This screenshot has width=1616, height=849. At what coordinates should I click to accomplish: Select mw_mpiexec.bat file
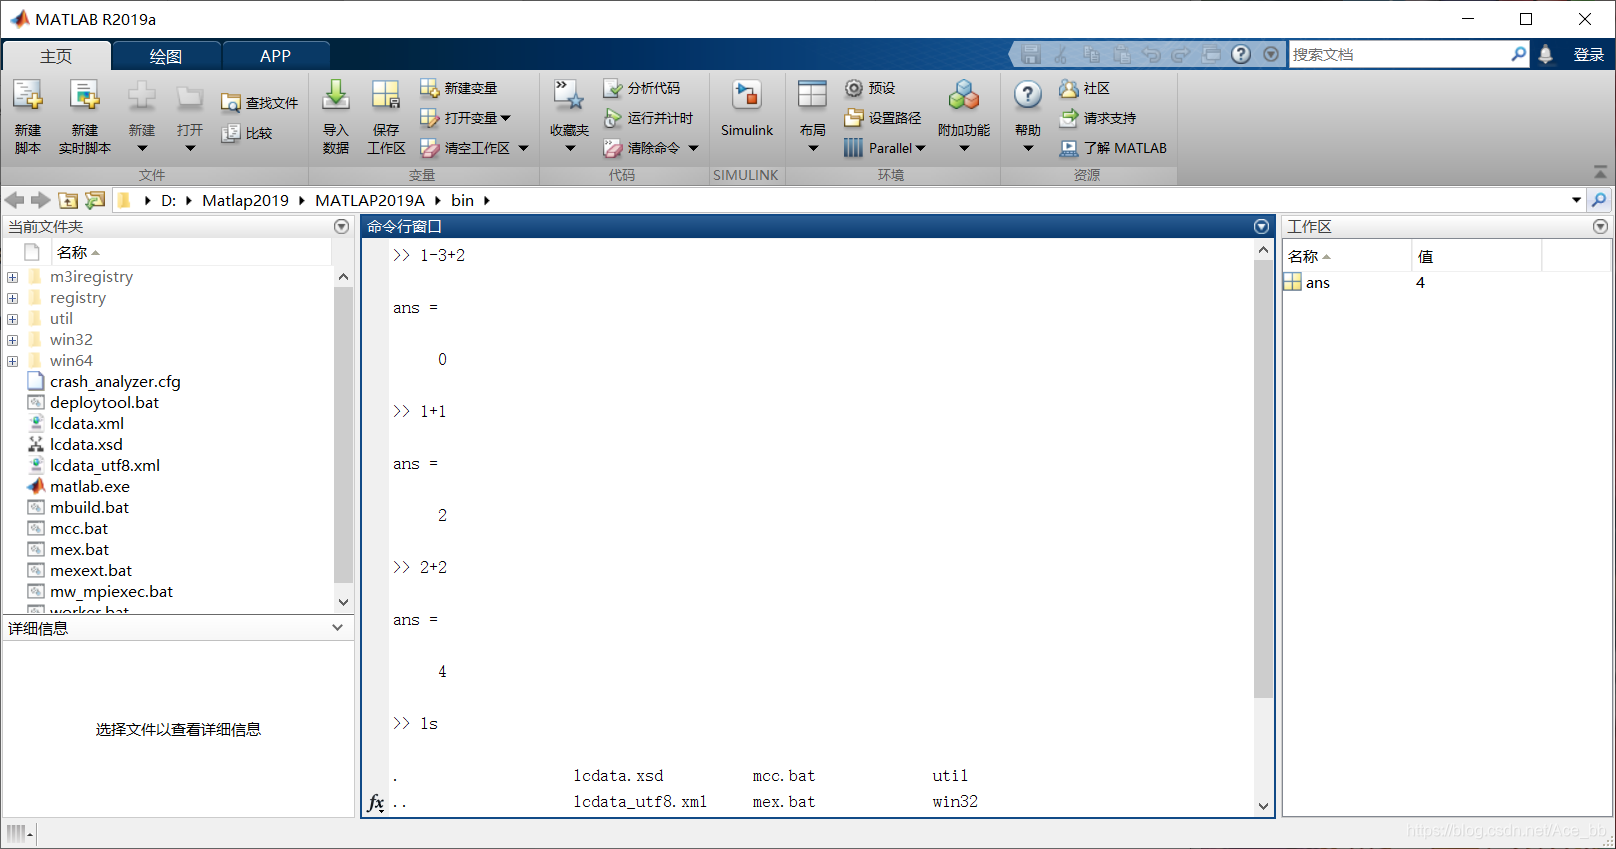click(x=111, y=591)
